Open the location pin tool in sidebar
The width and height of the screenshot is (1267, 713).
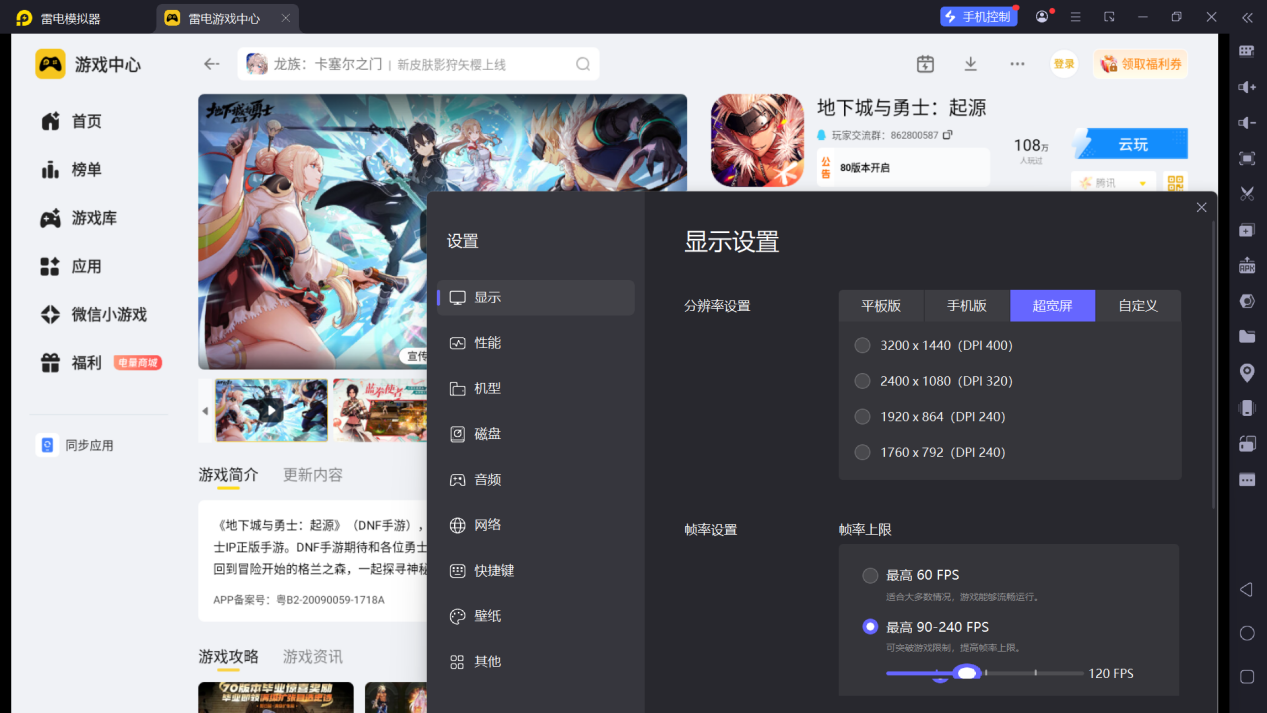pos(1247,372)
